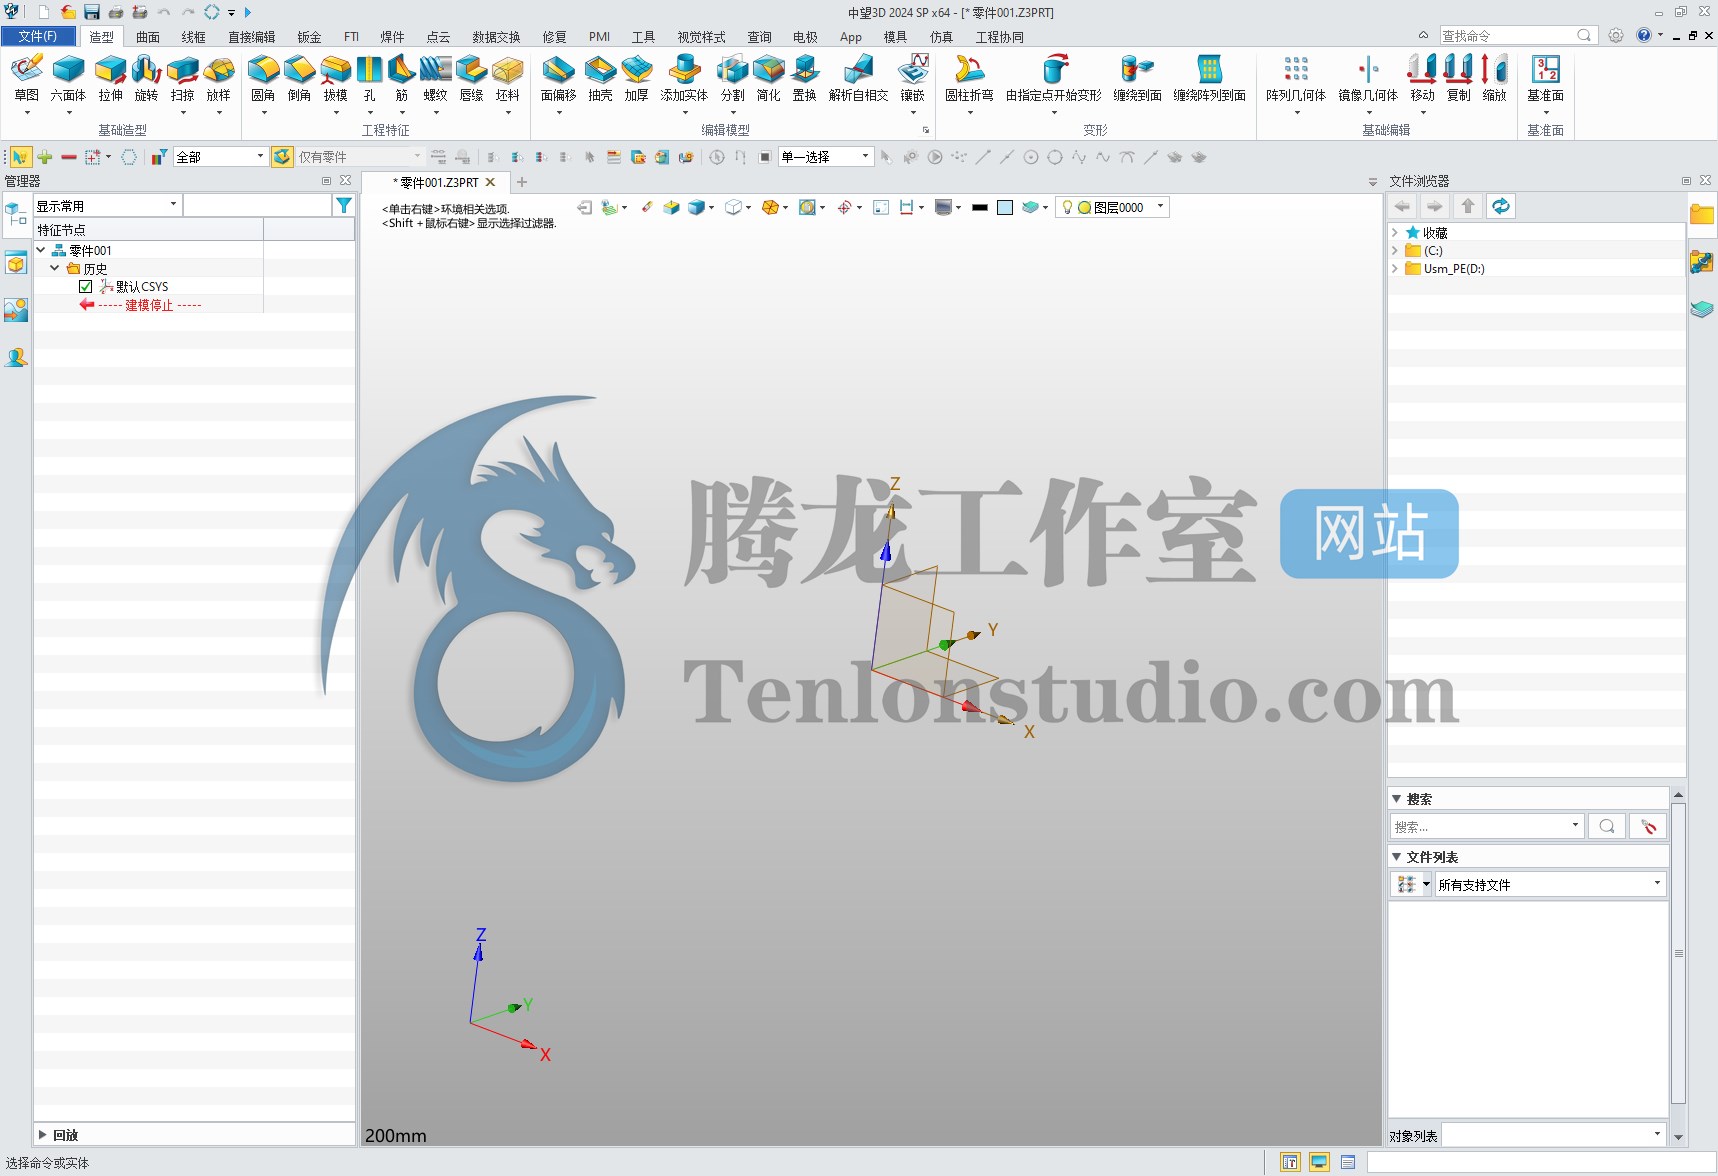Select the 孔 hole tool

coord(369,78)
